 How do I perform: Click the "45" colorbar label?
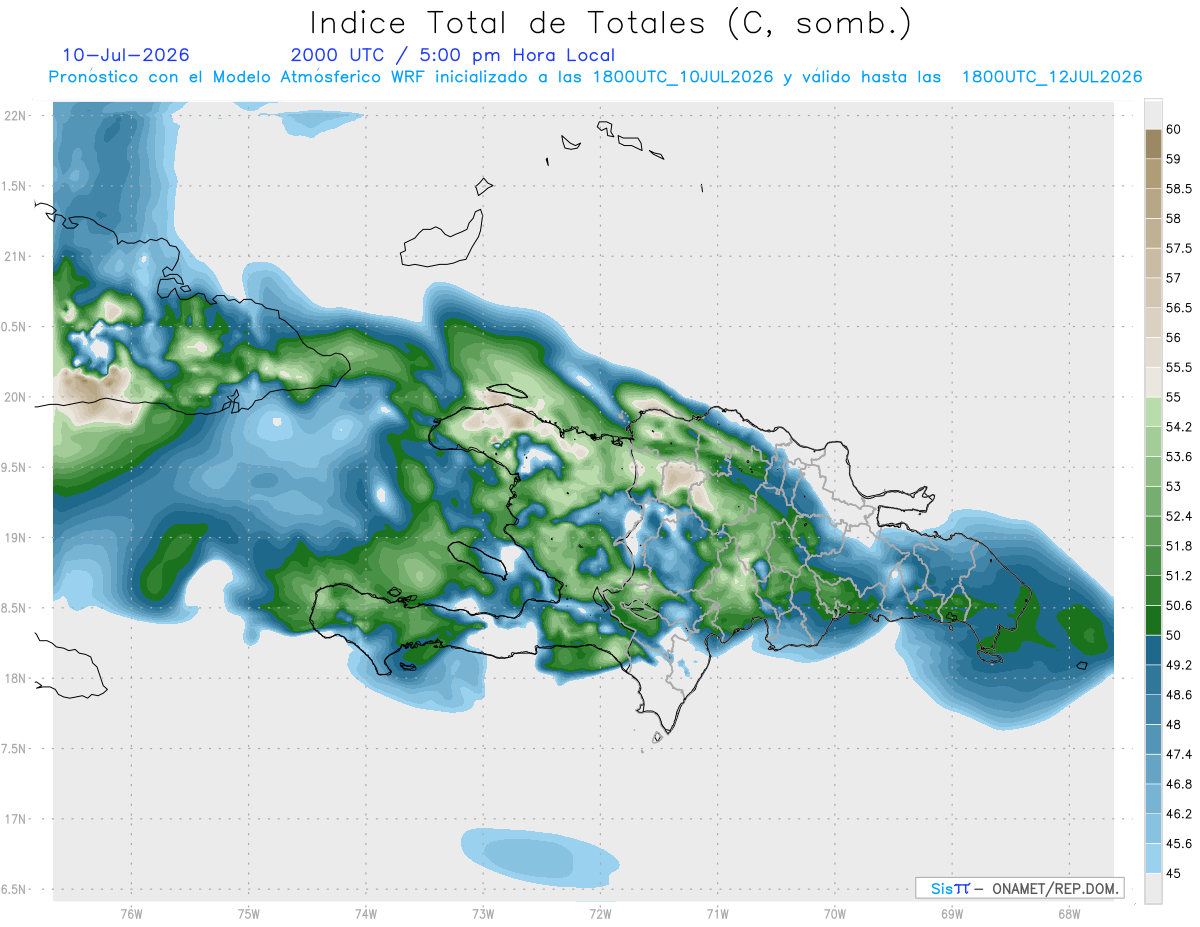point(1173,874)
